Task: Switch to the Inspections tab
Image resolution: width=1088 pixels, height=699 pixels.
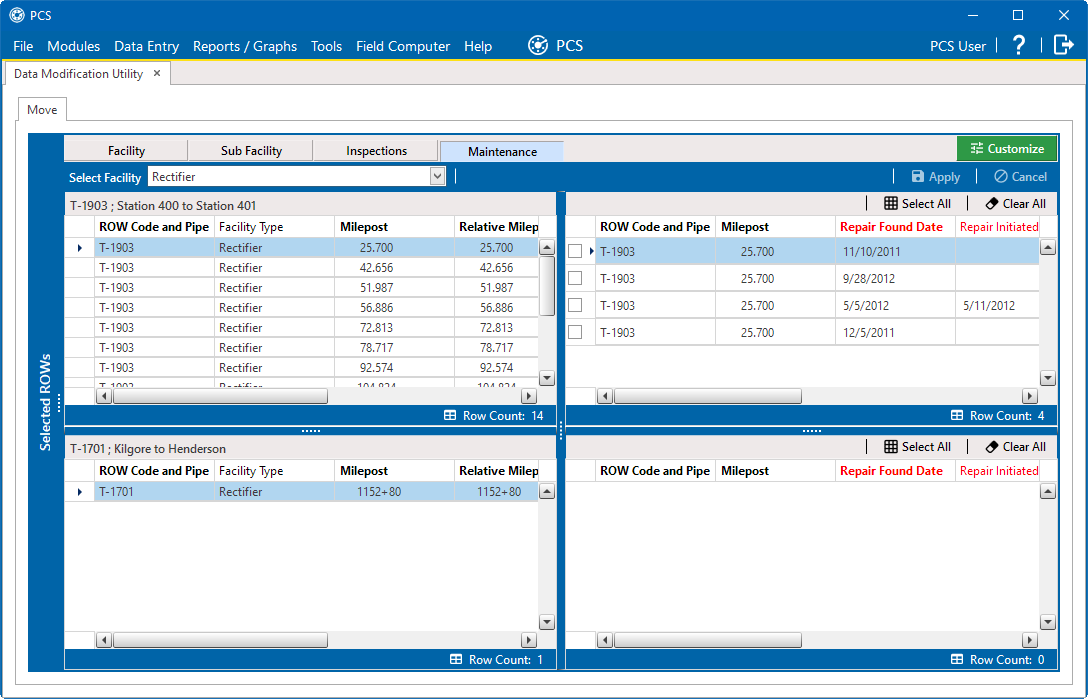Action: coord(377,151)
